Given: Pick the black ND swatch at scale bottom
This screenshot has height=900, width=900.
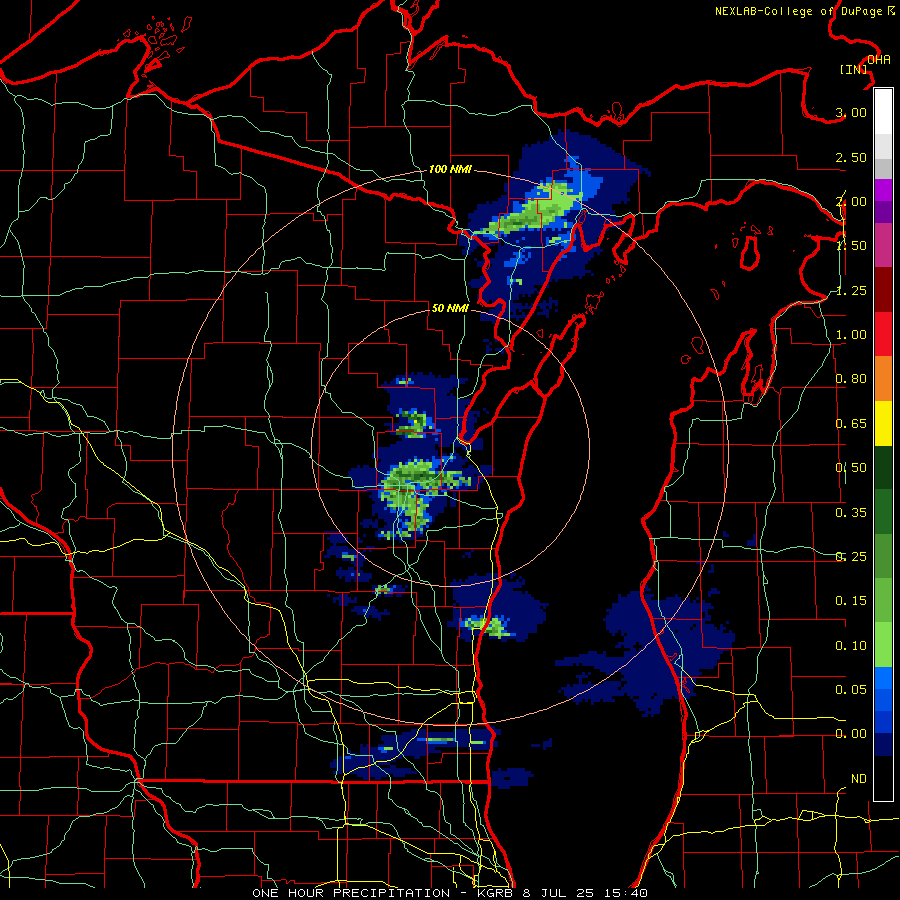Looking at the screenshot, I should 883,778.
